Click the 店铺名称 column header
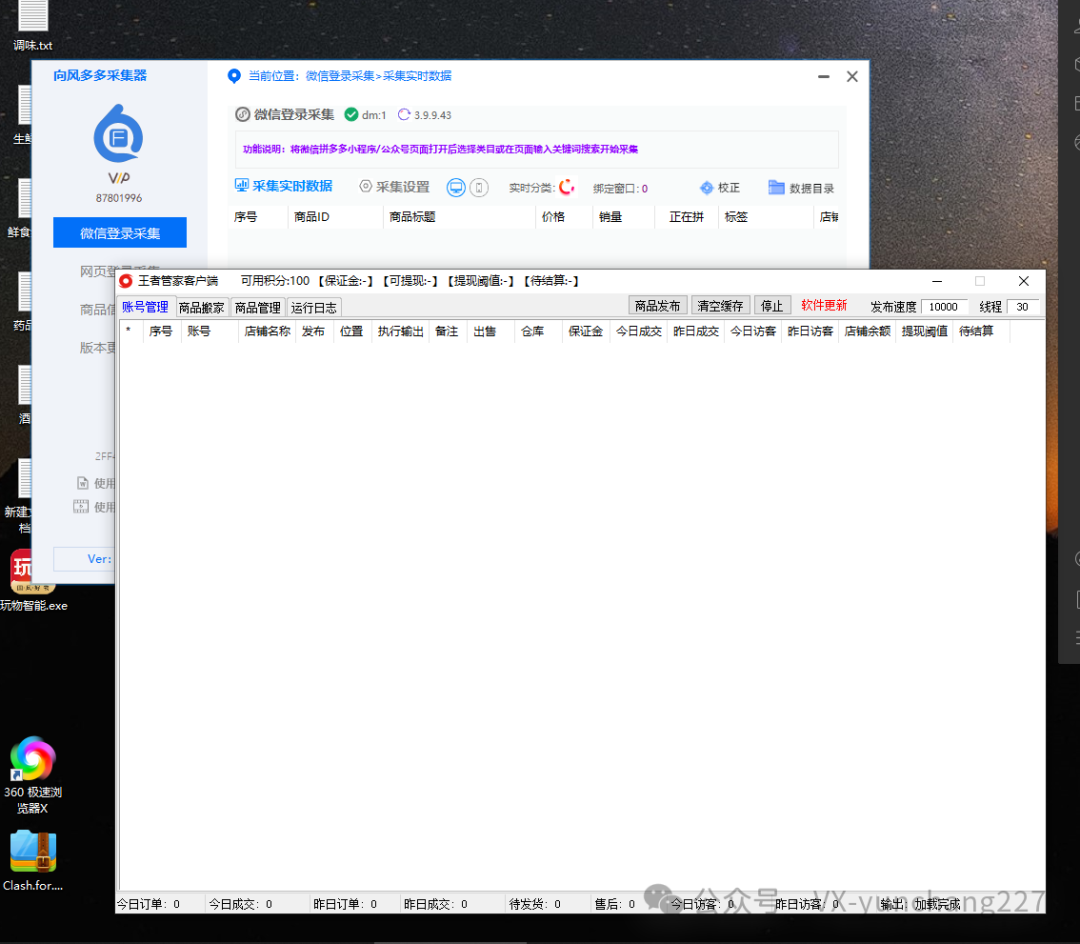1080x944 pixels. (x=267, y=331)
